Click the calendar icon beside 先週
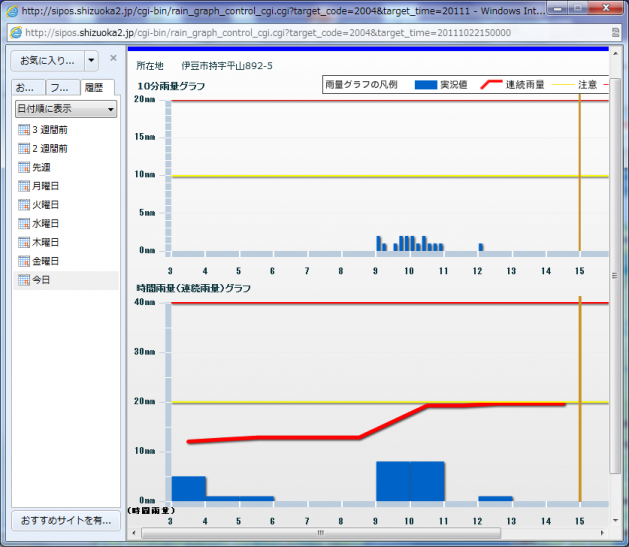The width and height of the screenshot is (629, 547). point(24,167)
